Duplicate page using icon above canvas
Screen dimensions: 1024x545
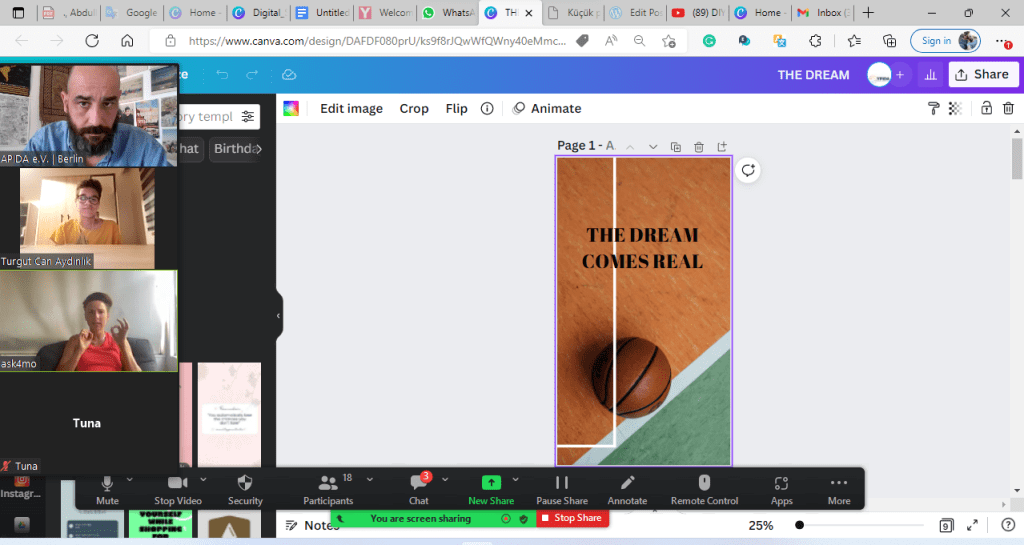point(676,147)
